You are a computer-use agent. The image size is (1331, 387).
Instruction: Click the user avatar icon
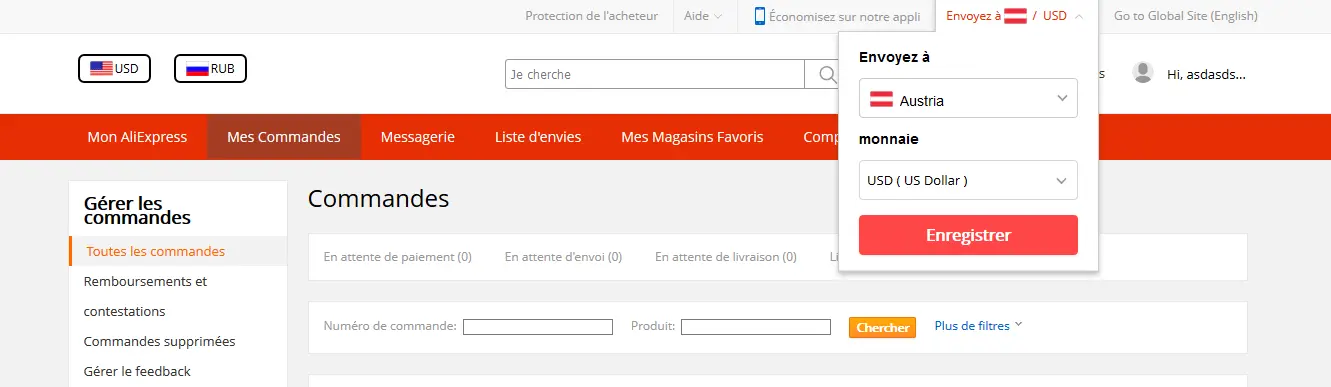pyautogui.click(x=1142, y=72)
